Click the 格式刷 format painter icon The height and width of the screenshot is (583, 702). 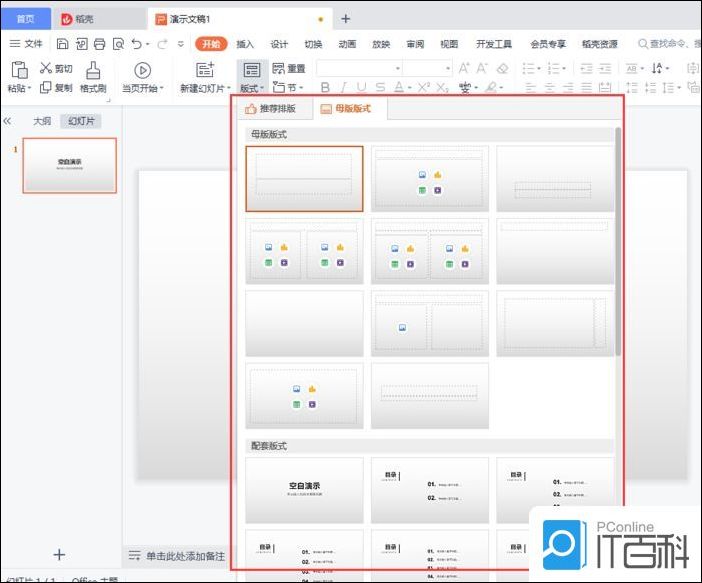93,69
